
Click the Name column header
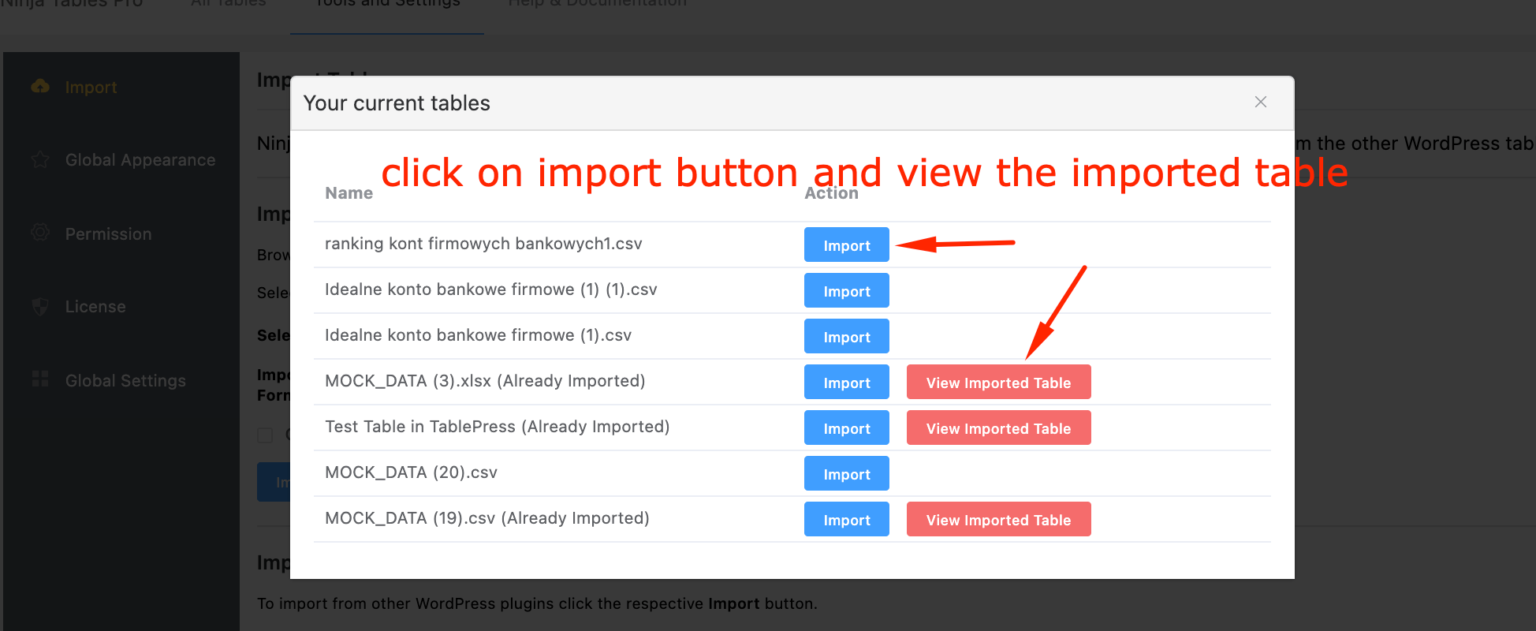pos(348,192)
